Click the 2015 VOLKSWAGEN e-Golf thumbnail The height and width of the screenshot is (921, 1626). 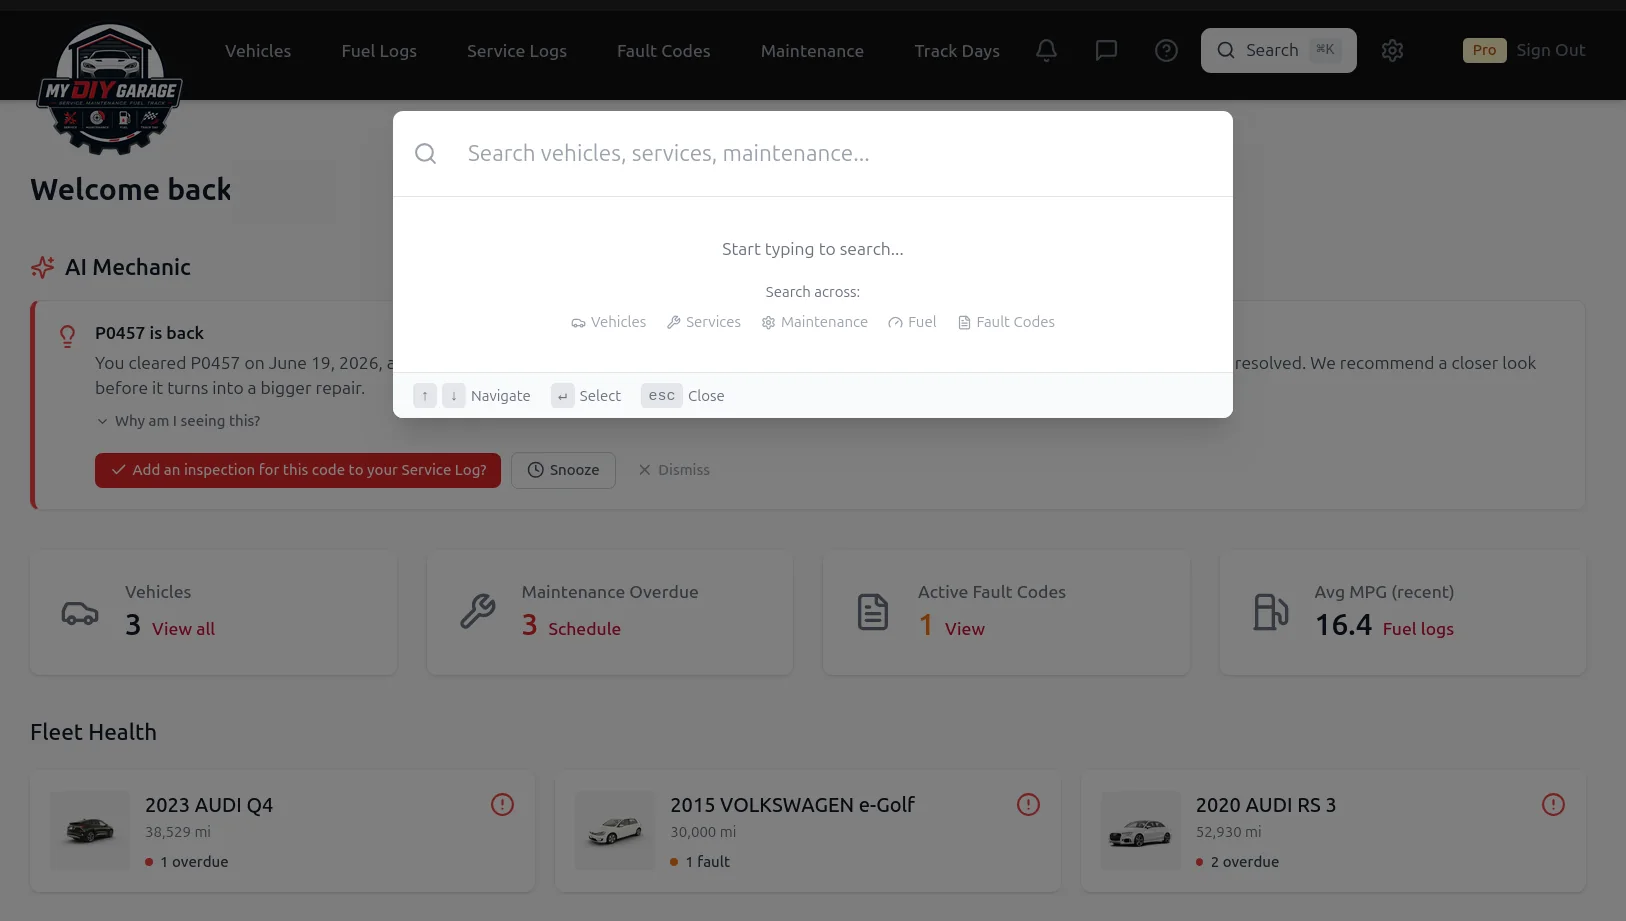[x=615, y=831]
